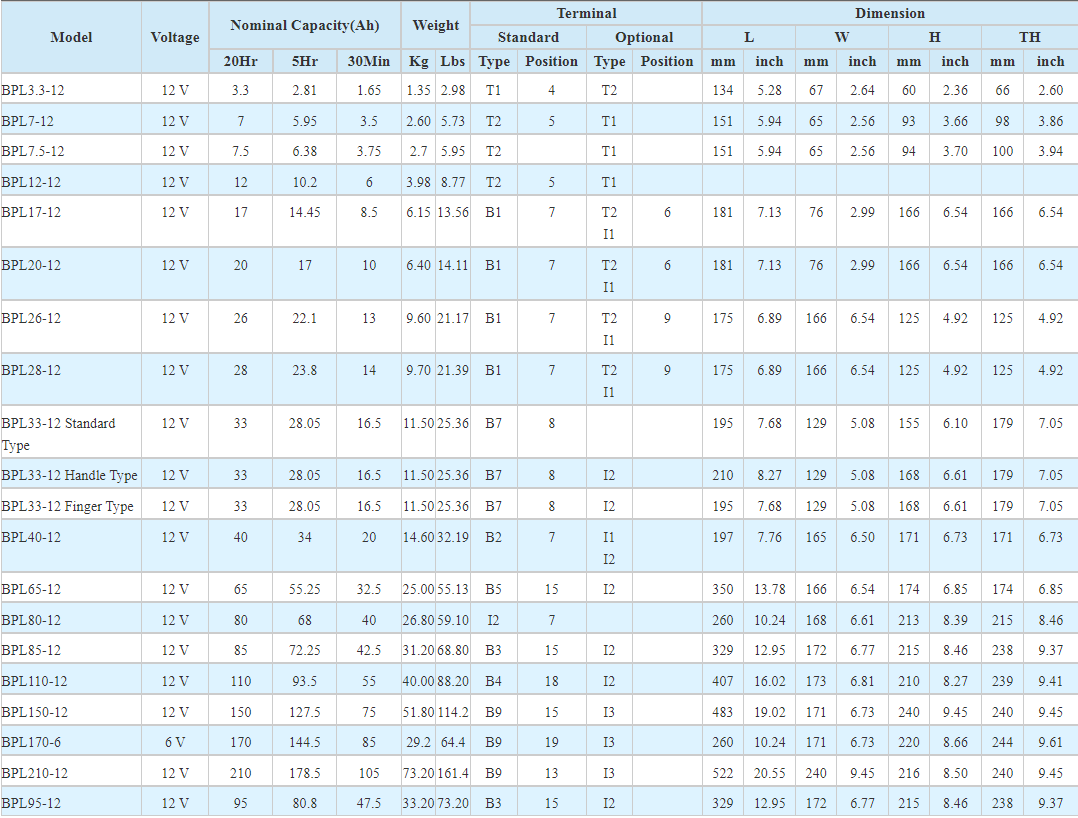Screen dimensions: 1078x818
Task: Click the Optional terminal sub-header
Action: point(644,37)
